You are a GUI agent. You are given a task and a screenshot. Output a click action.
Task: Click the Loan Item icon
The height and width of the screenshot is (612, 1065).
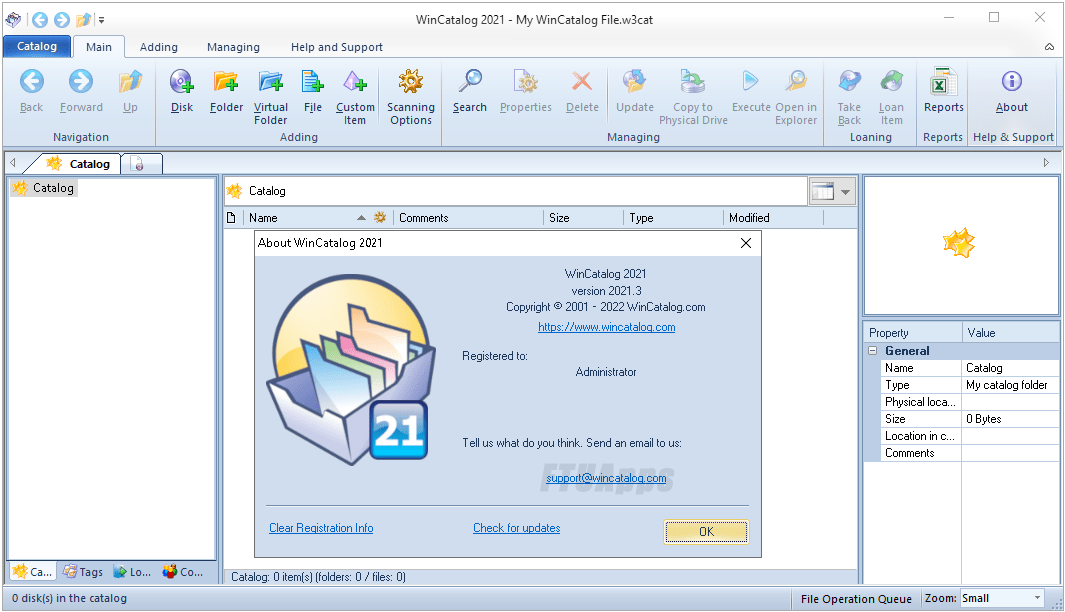pos(891,82)
